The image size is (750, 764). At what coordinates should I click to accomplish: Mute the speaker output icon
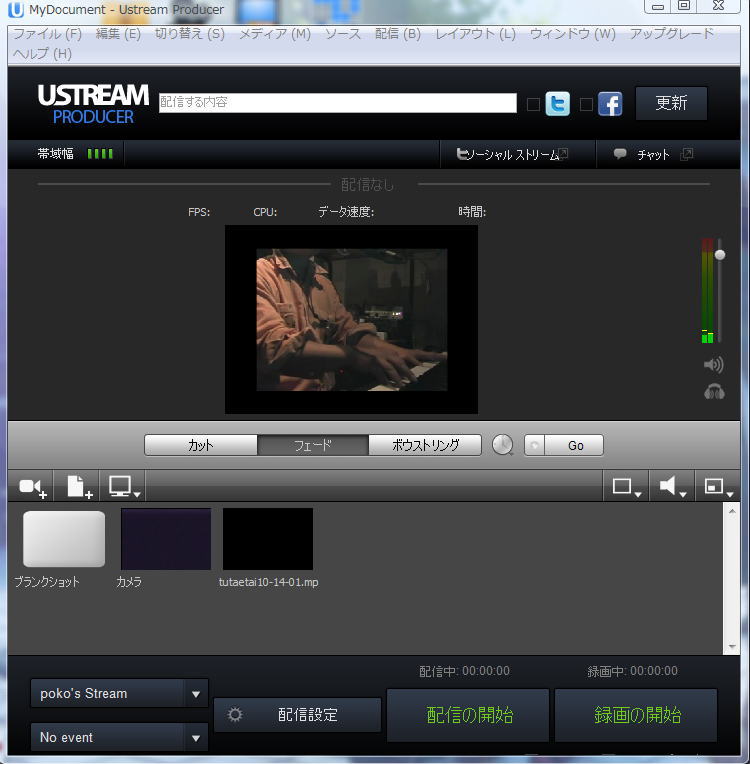tap(713, 364)
